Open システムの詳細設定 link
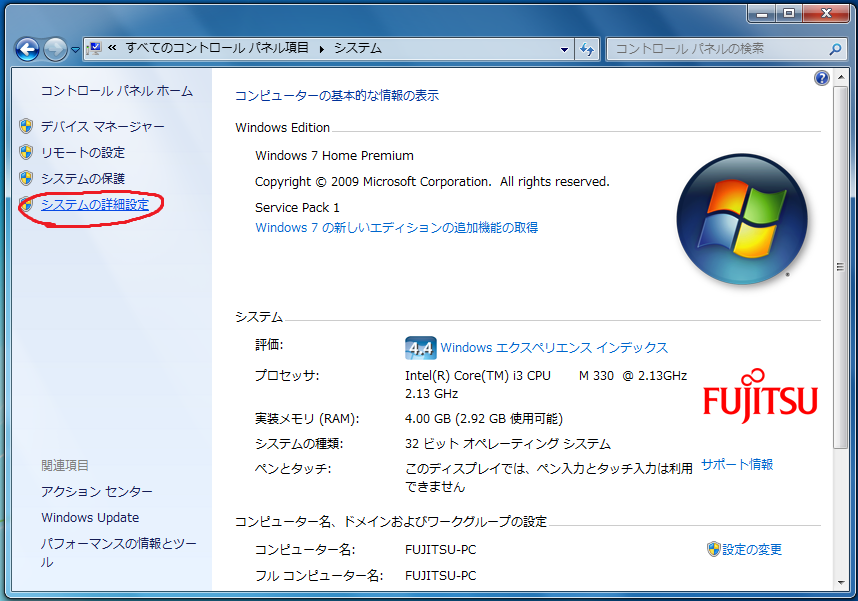The height and width of the screenshot is (601, 858). [x=95, y=205]
